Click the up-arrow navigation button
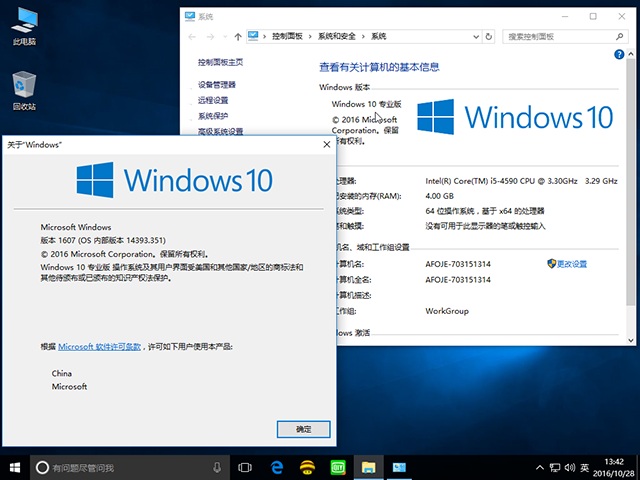Screen dimensions: 640x480 pos(236,36)
